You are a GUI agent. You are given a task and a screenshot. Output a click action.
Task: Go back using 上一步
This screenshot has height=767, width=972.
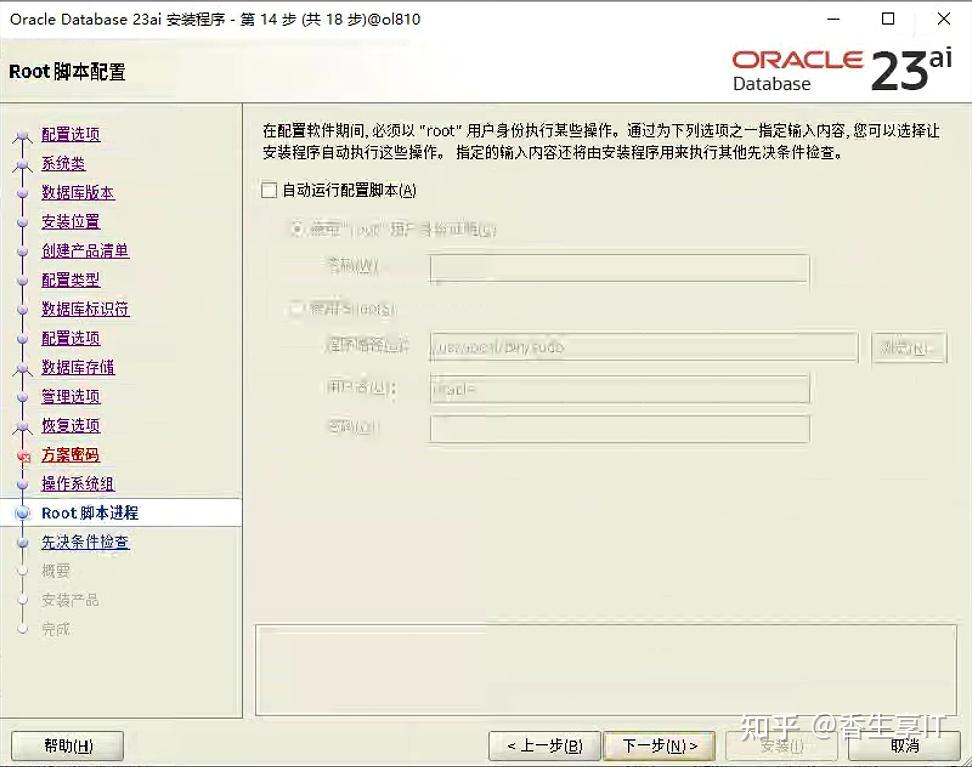(x=541, y=745)
